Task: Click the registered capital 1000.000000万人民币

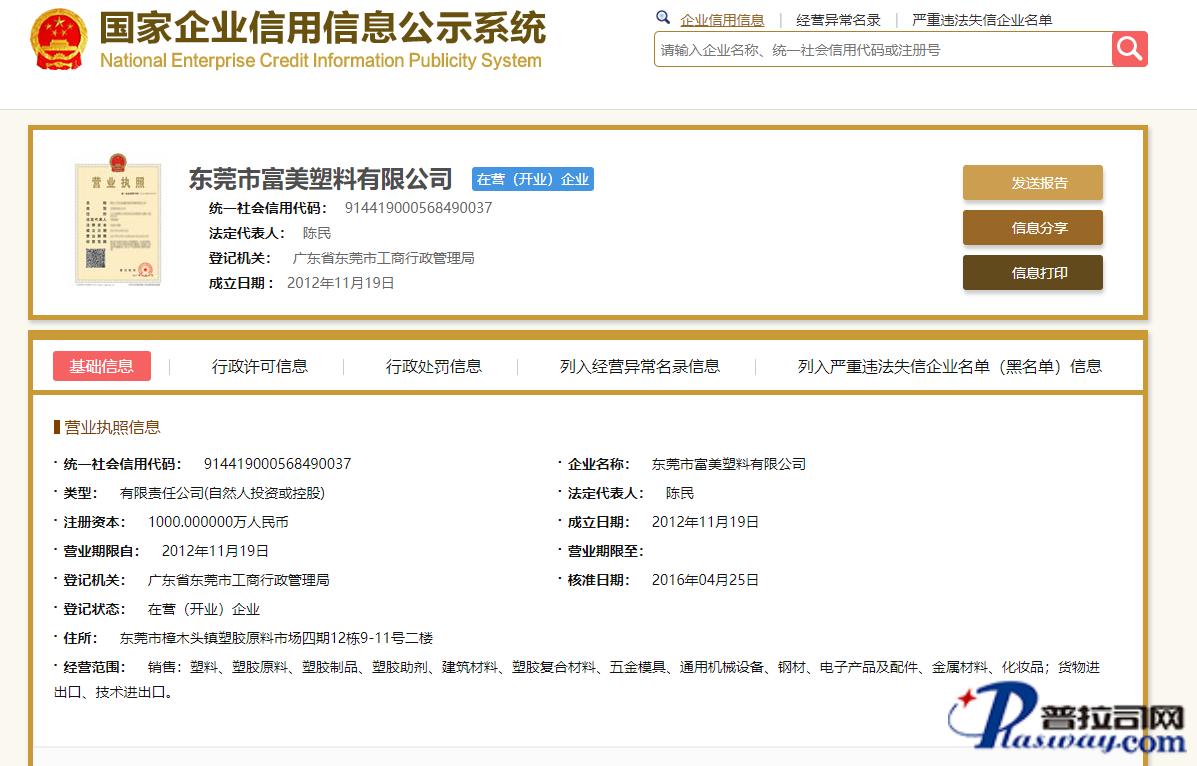Action: (218, 522)
